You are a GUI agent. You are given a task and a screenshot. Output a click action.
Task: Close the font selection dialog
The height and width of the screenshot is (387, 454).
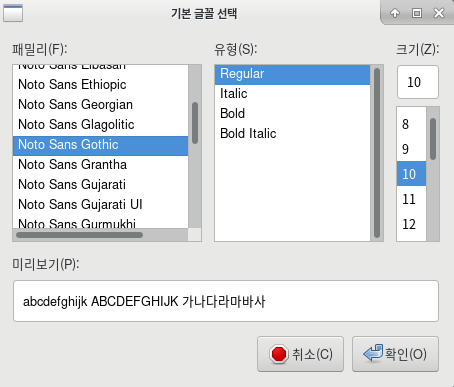[x=439, y=13]
